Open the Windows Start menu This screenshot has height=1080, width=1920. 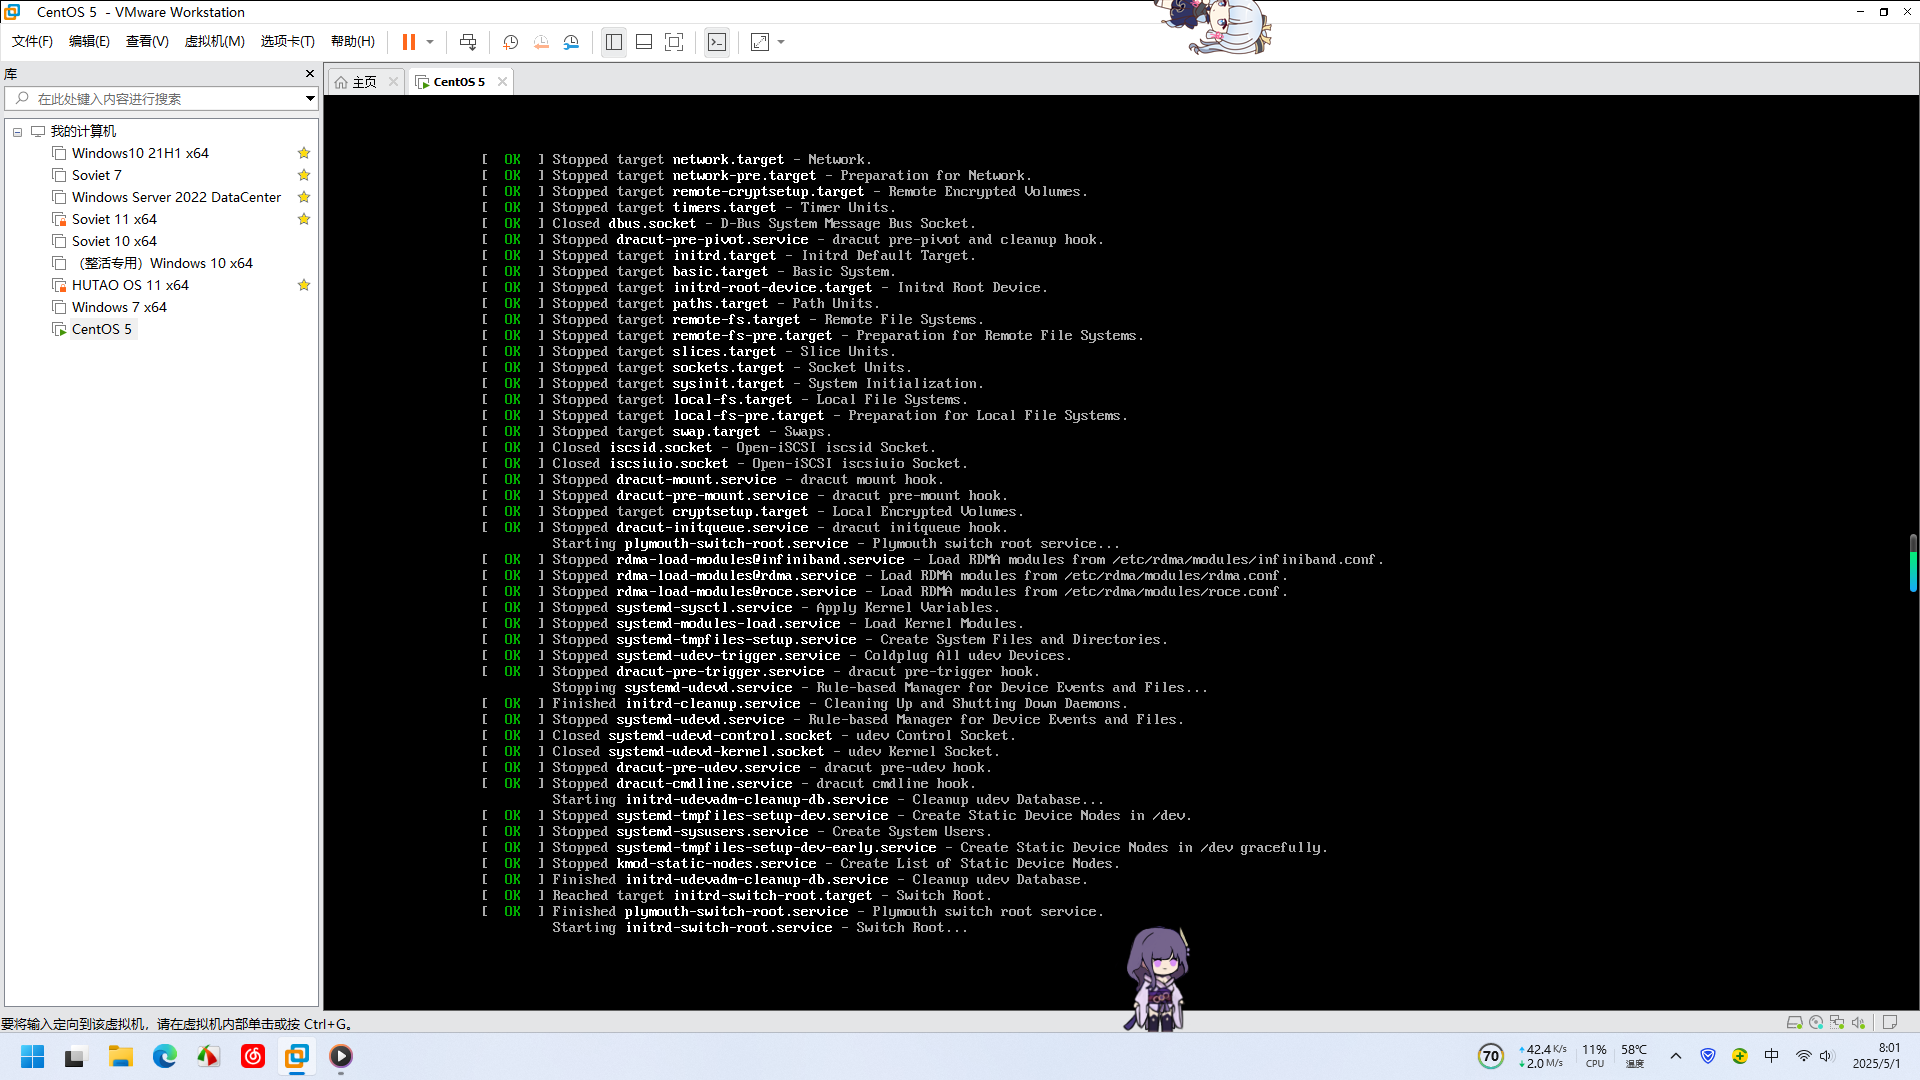pos(32,1056)
